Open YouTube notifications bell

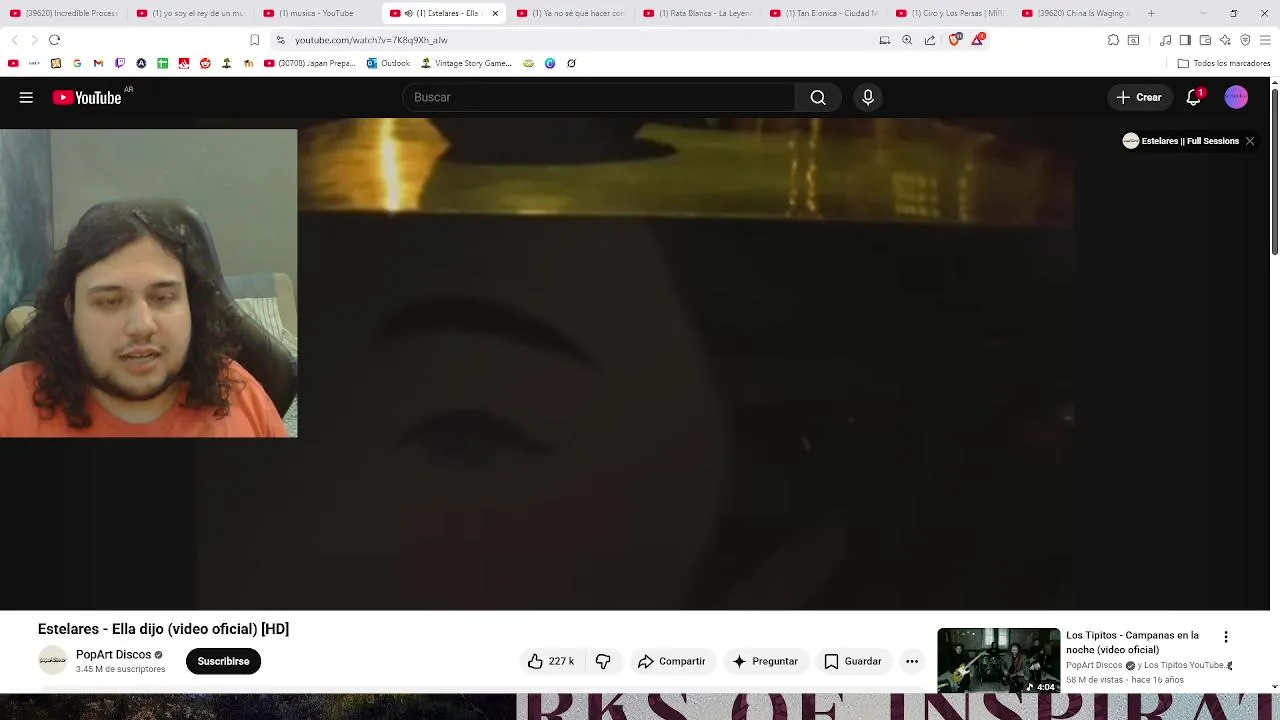click(1194, 97)
